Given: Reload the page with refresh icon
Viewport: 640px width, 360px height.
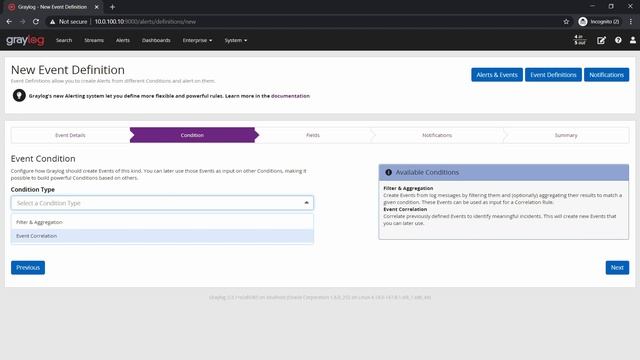Looking at the screenshot, I should 36,22.
